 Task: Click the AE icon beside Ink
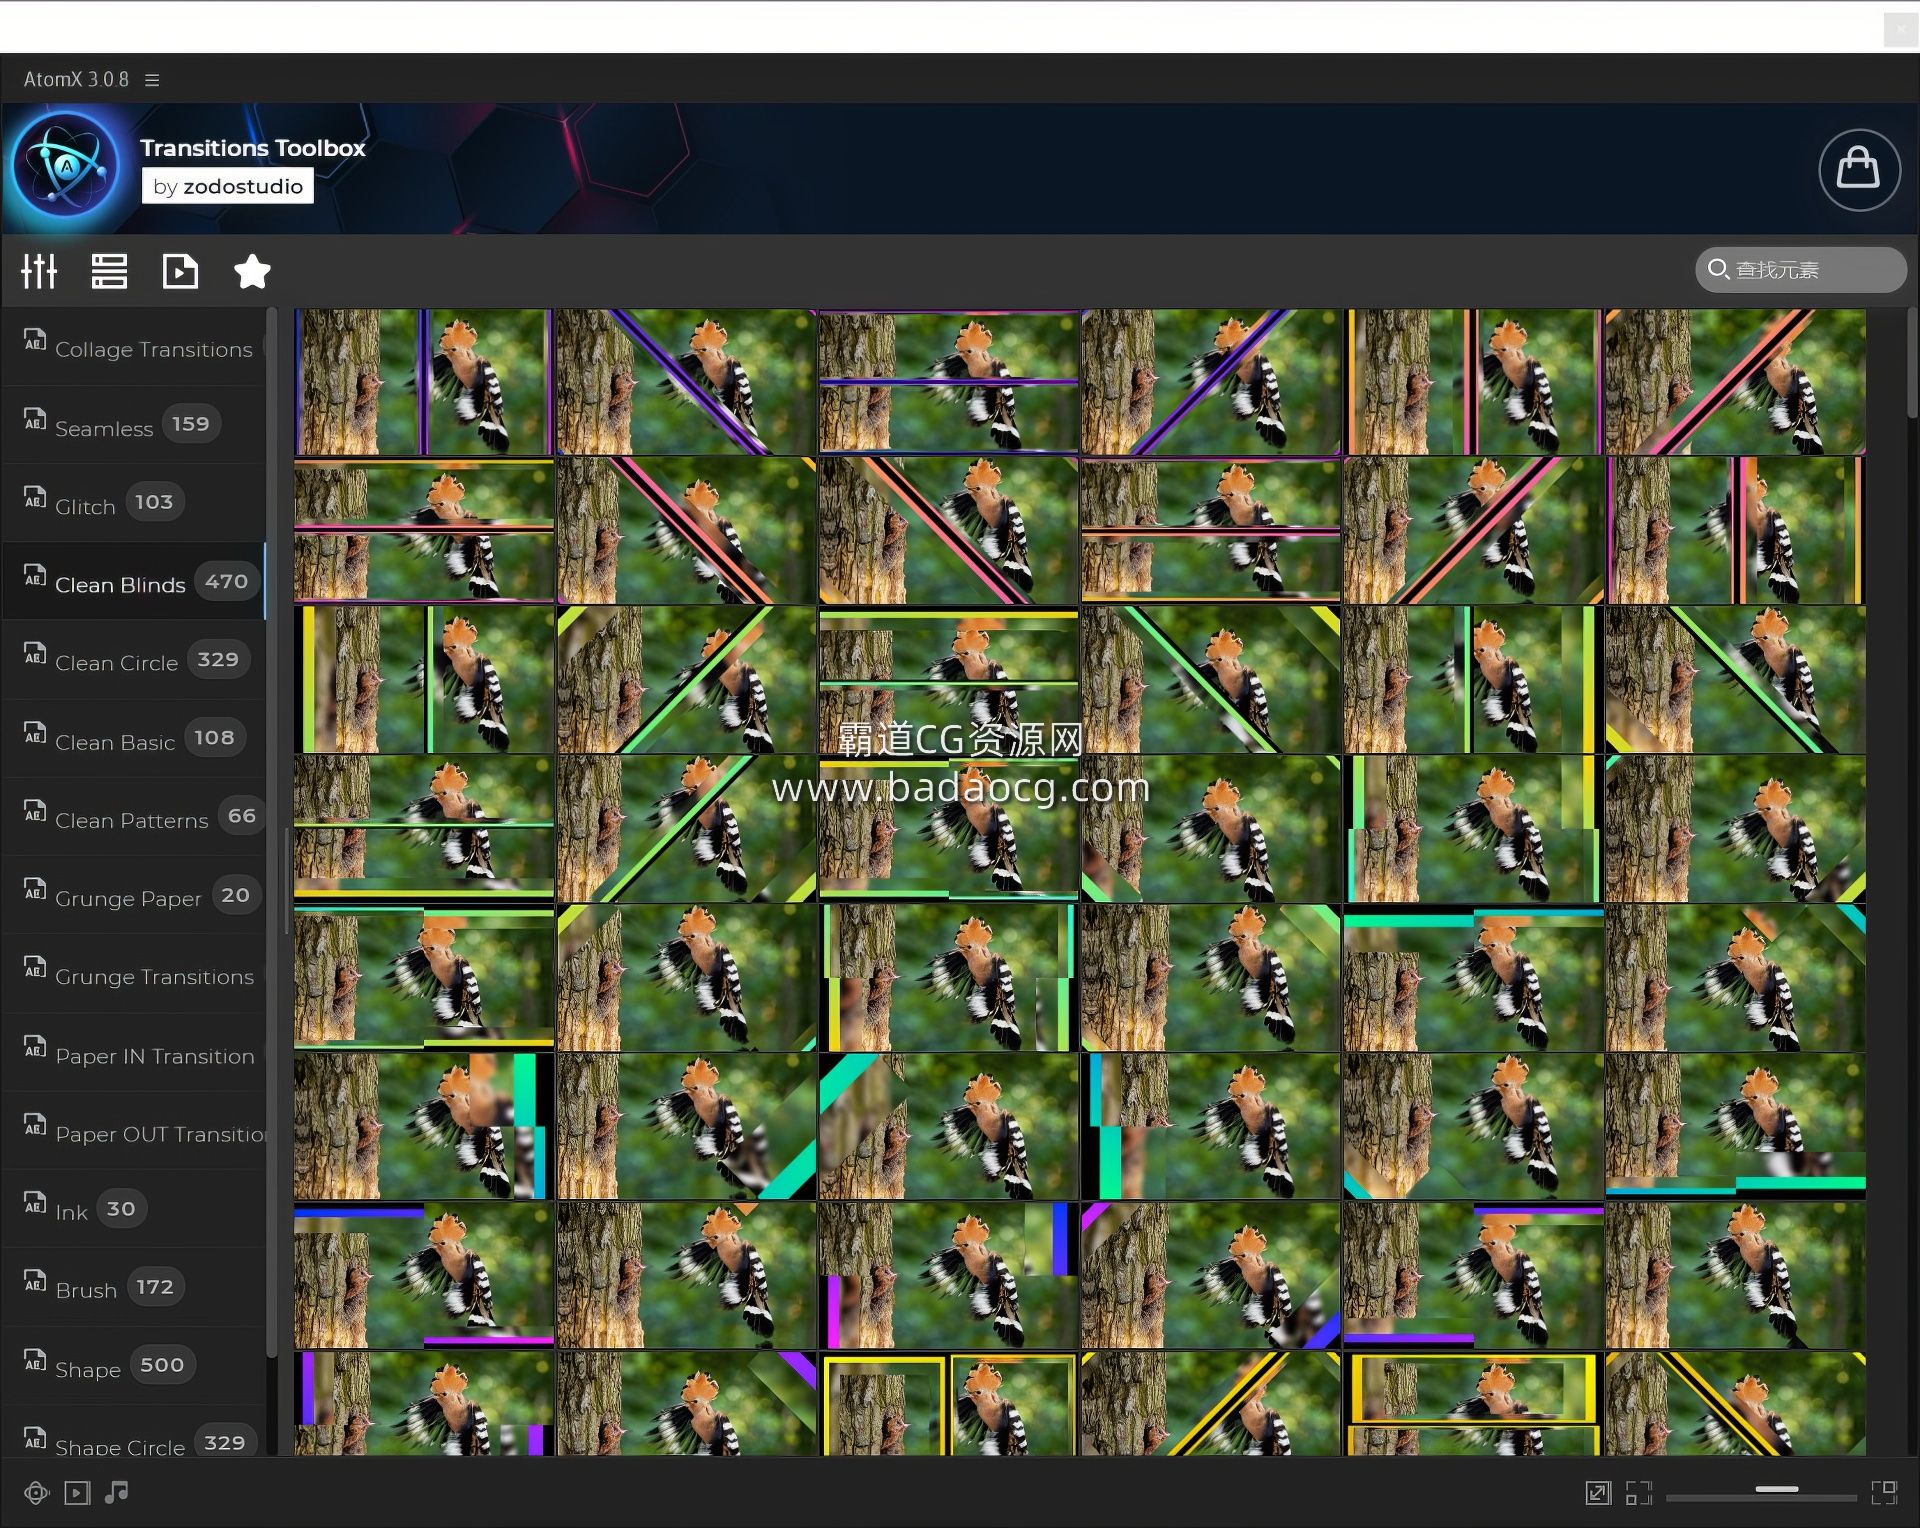point(35,1202)
